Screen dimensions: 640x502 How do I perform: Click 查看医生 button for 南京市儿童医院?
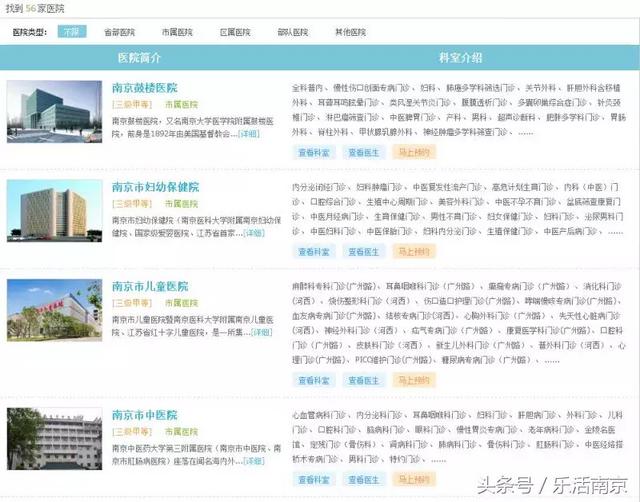pos(364,380)
